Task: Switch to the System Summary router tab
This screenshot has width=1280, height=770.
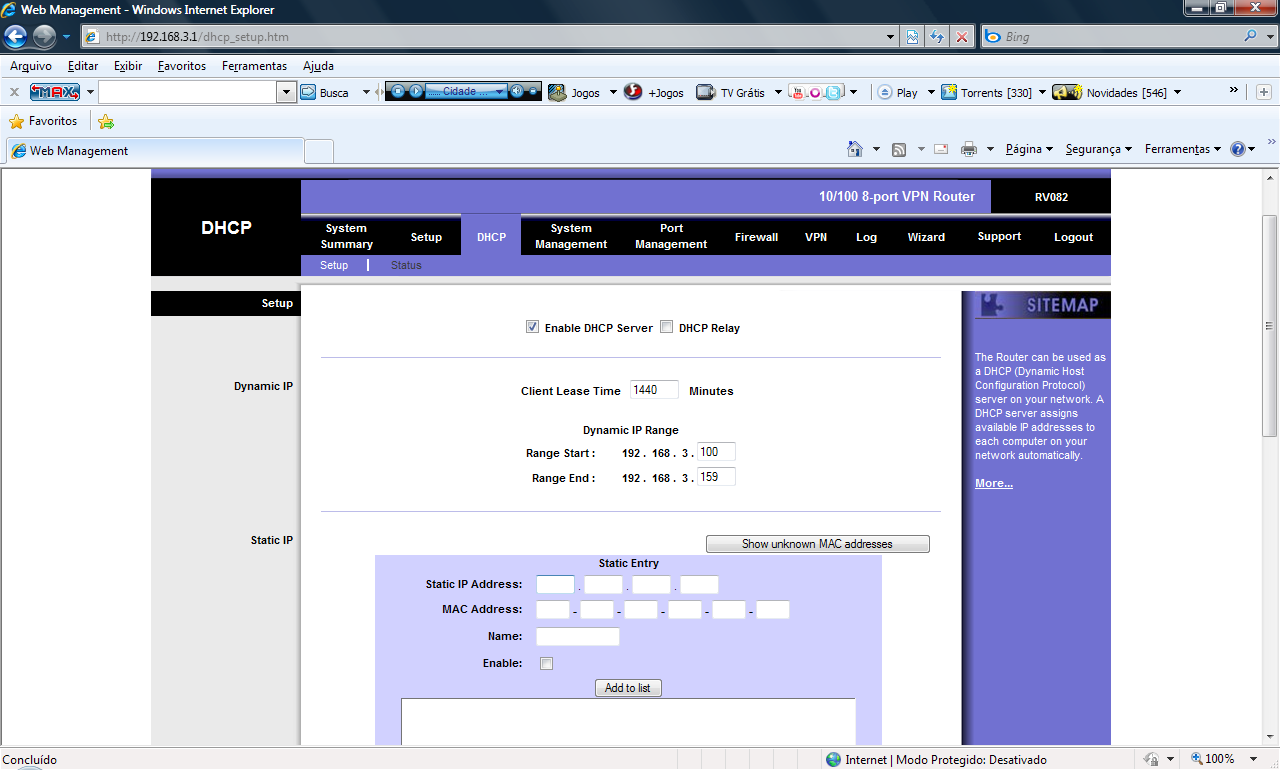Action: tap(347, 236)
